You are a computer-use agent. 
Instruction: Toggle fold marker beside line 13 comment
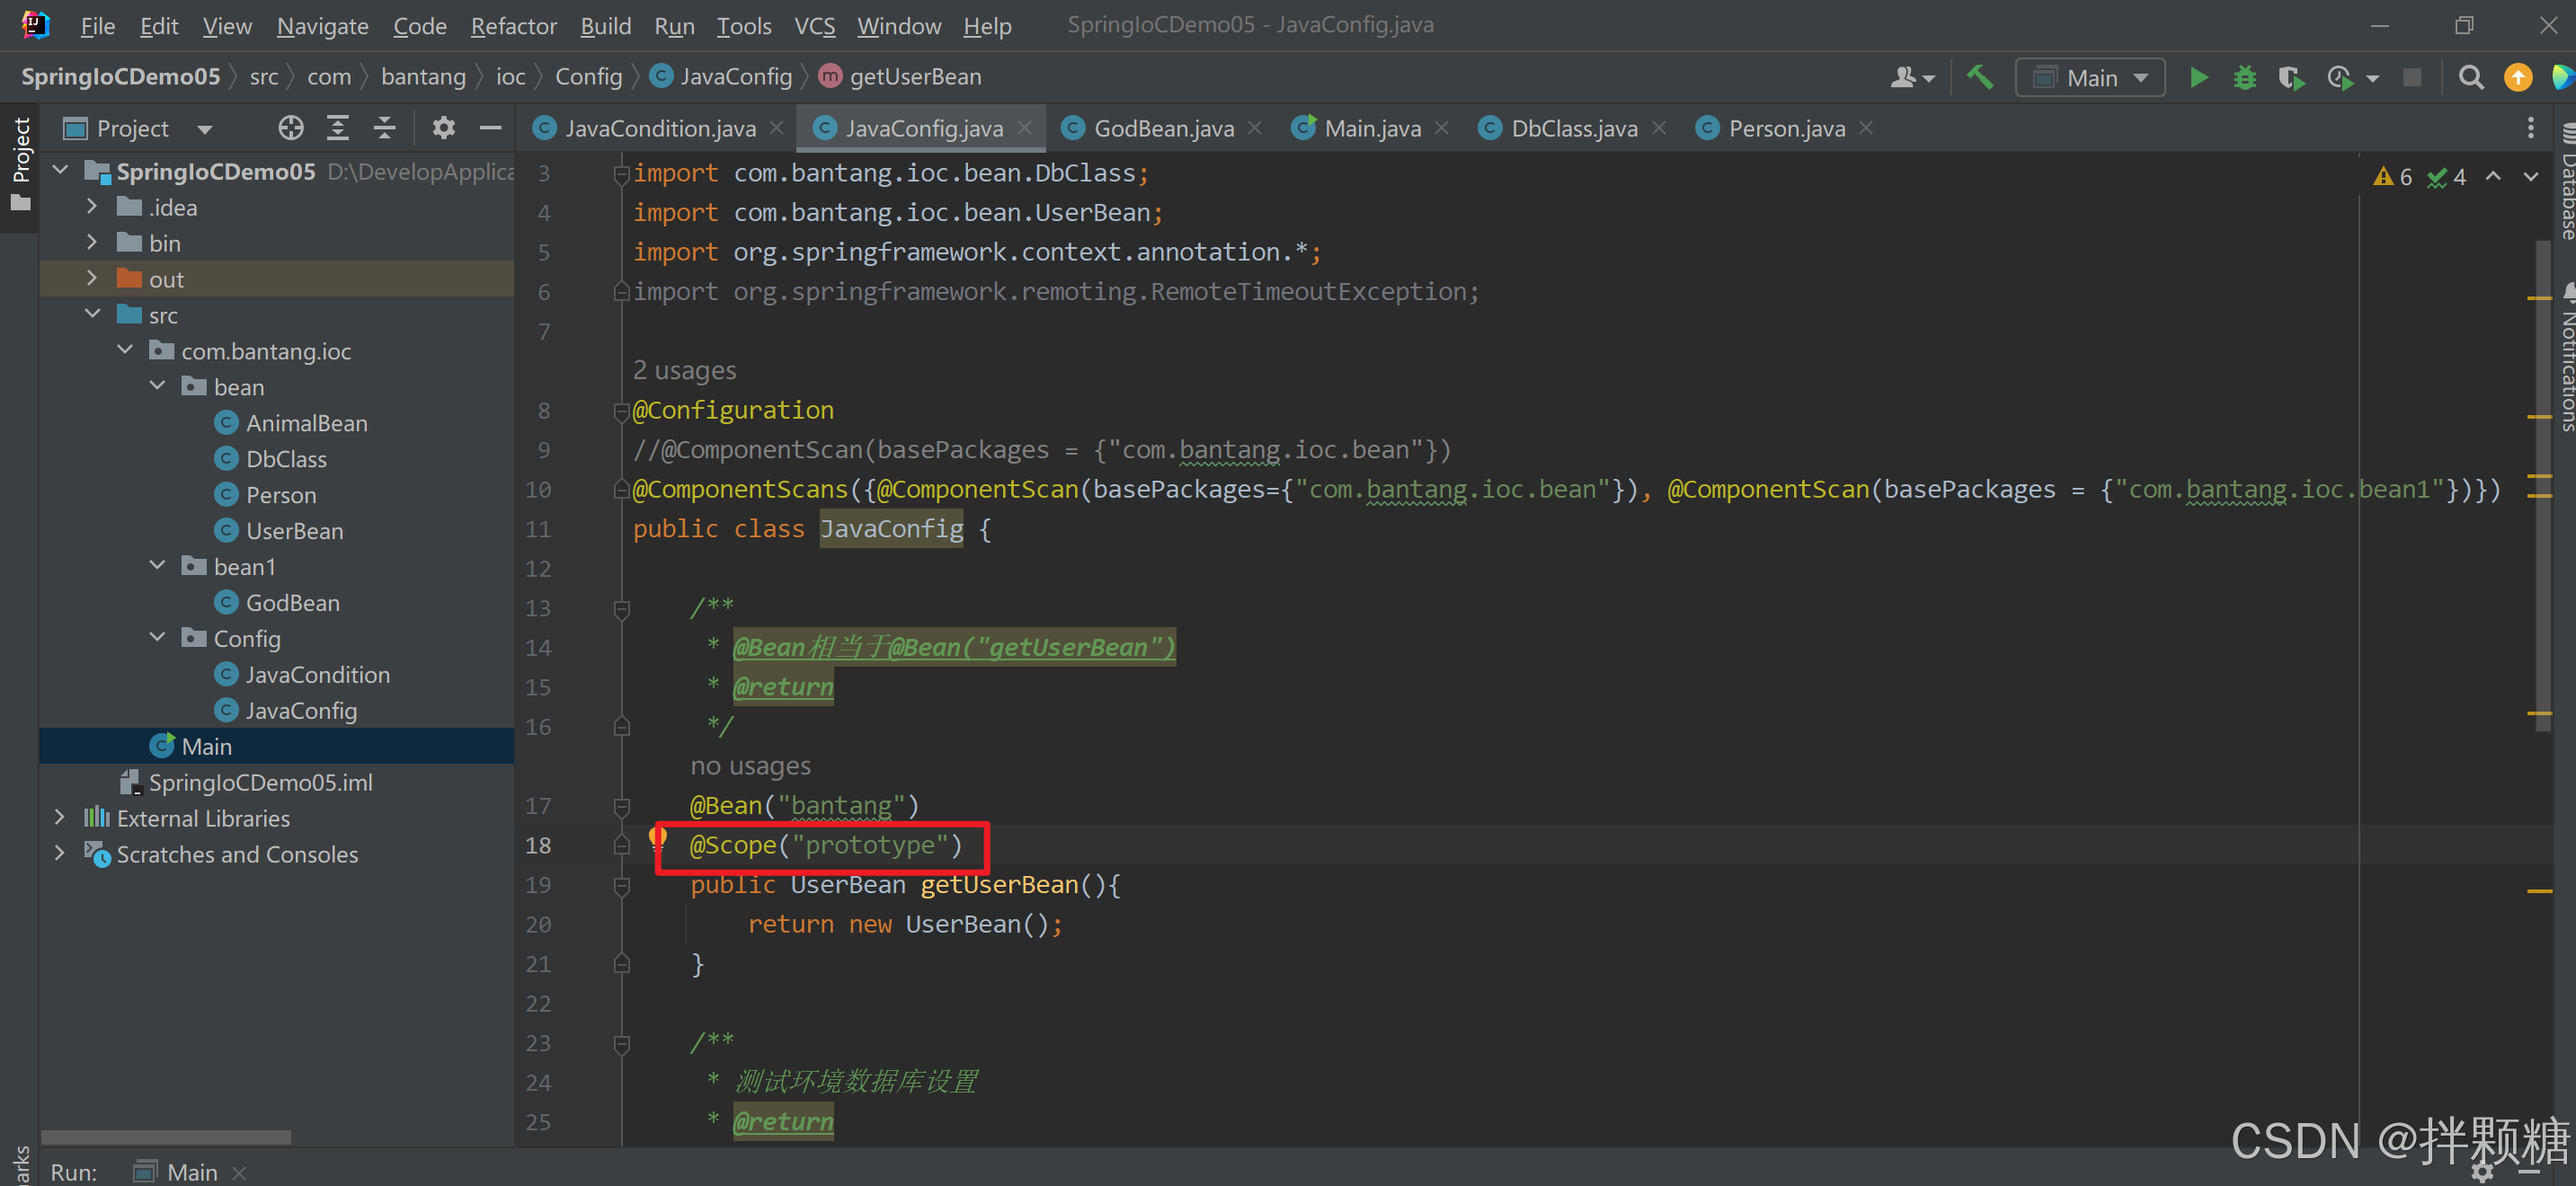click(621, 608)
